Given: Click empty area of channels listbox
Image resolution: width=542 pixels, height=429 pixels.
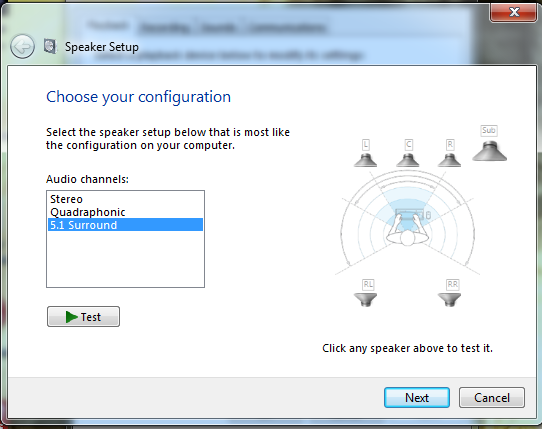Looking at the screenshot, I should 125,259.
